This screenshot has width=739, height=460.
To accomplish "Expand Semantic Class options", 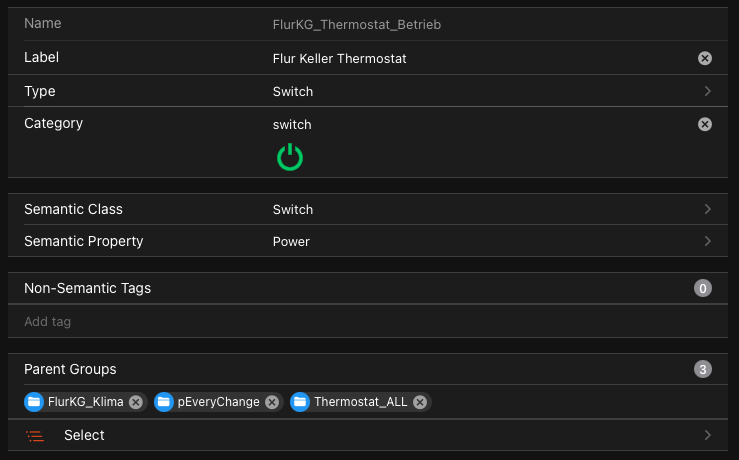I will [707, 209].
